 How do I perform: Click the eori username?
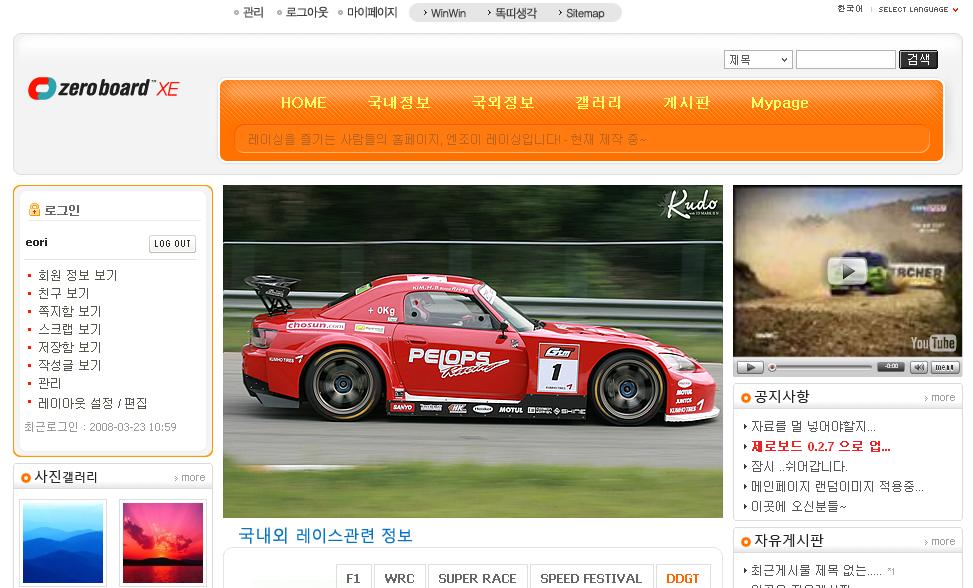[37, 242]
